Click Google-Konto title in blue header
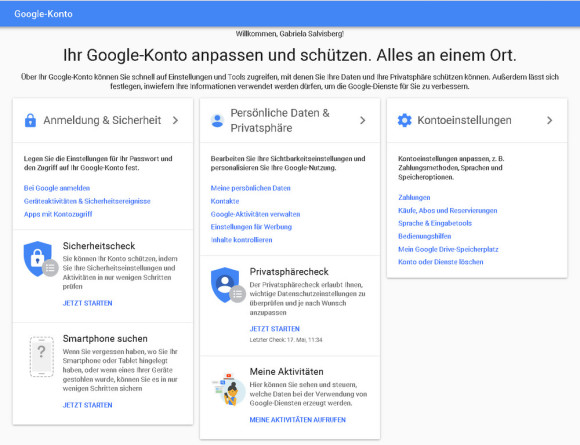 (43, 14)
